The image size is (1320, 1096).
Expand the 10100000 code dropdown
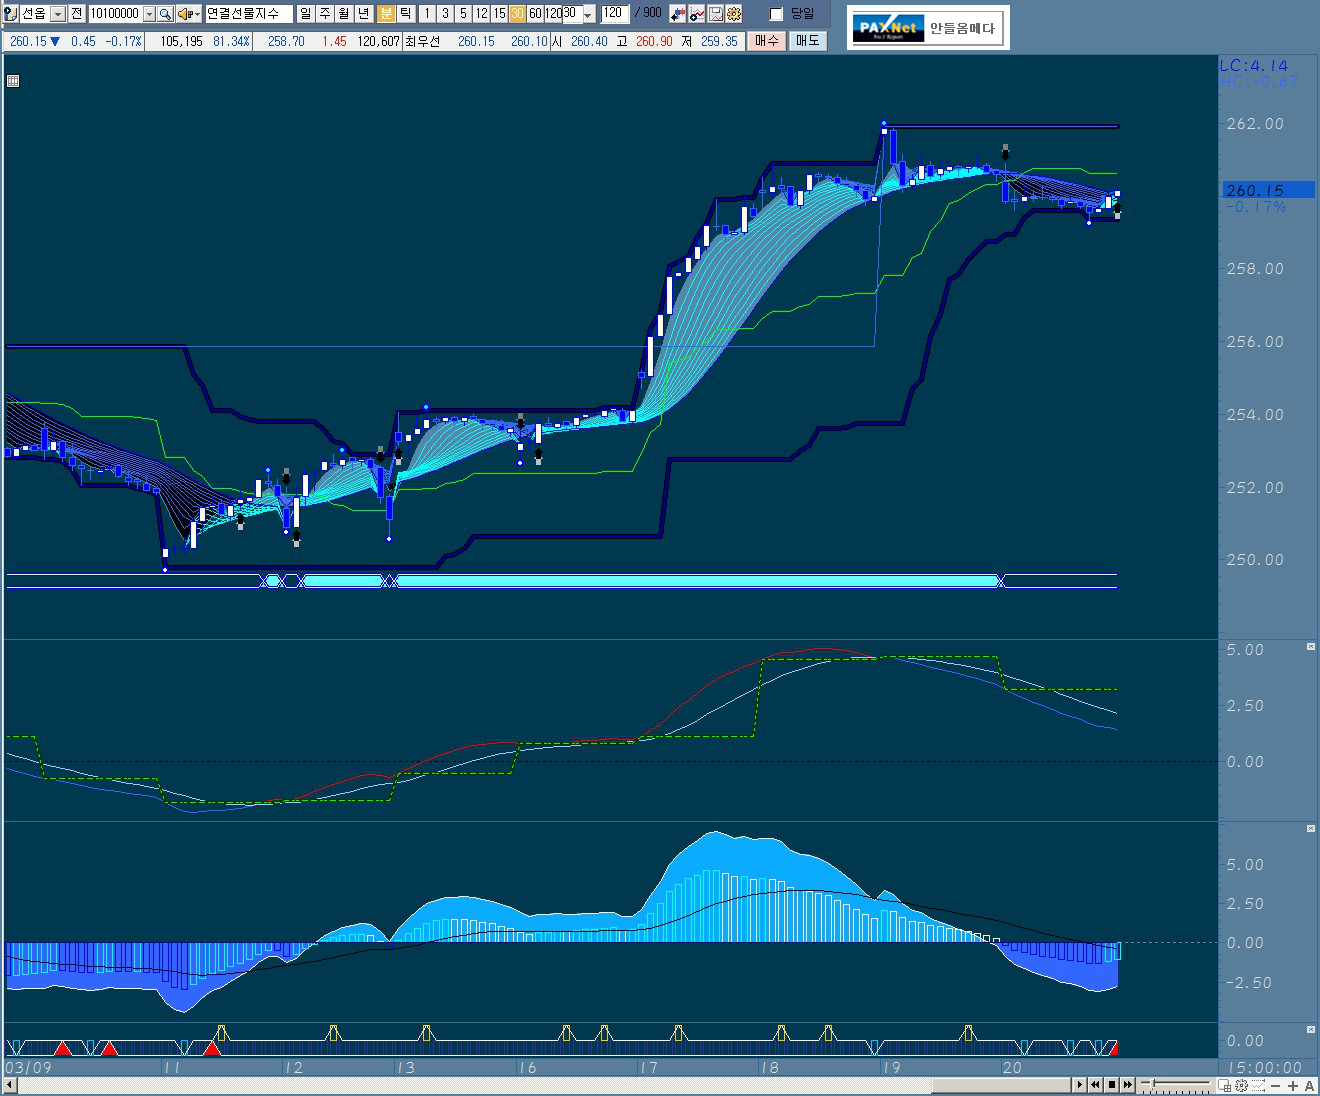[149, 14]
